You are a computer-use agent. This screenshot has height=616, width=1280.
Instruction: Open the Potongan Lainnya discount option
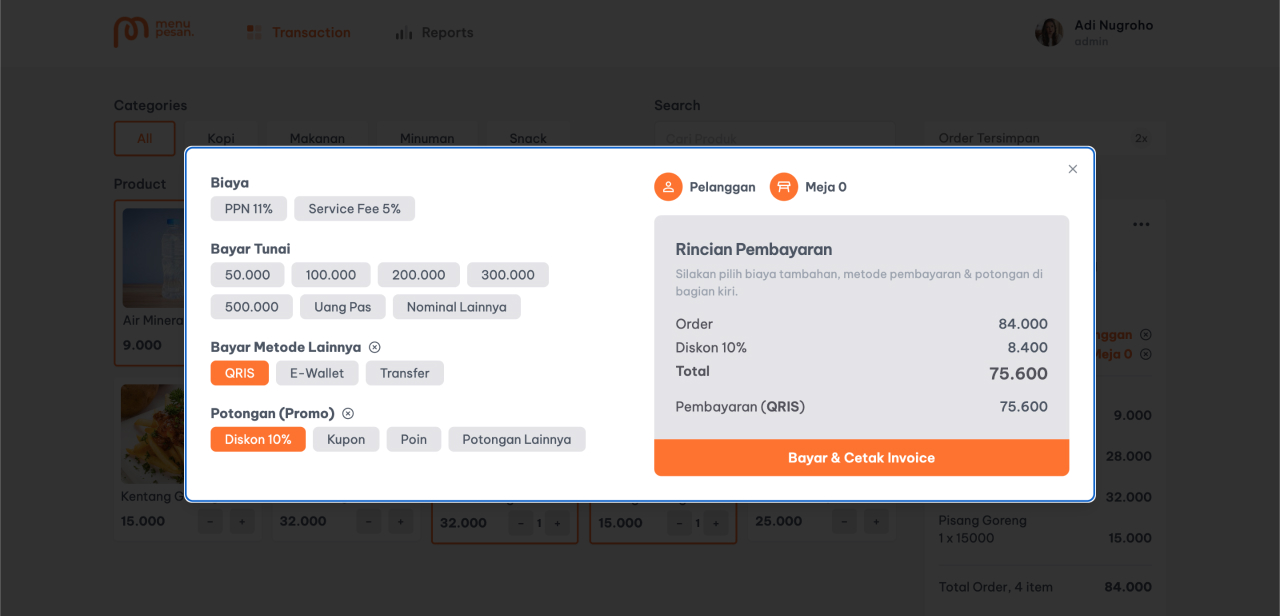516,439
